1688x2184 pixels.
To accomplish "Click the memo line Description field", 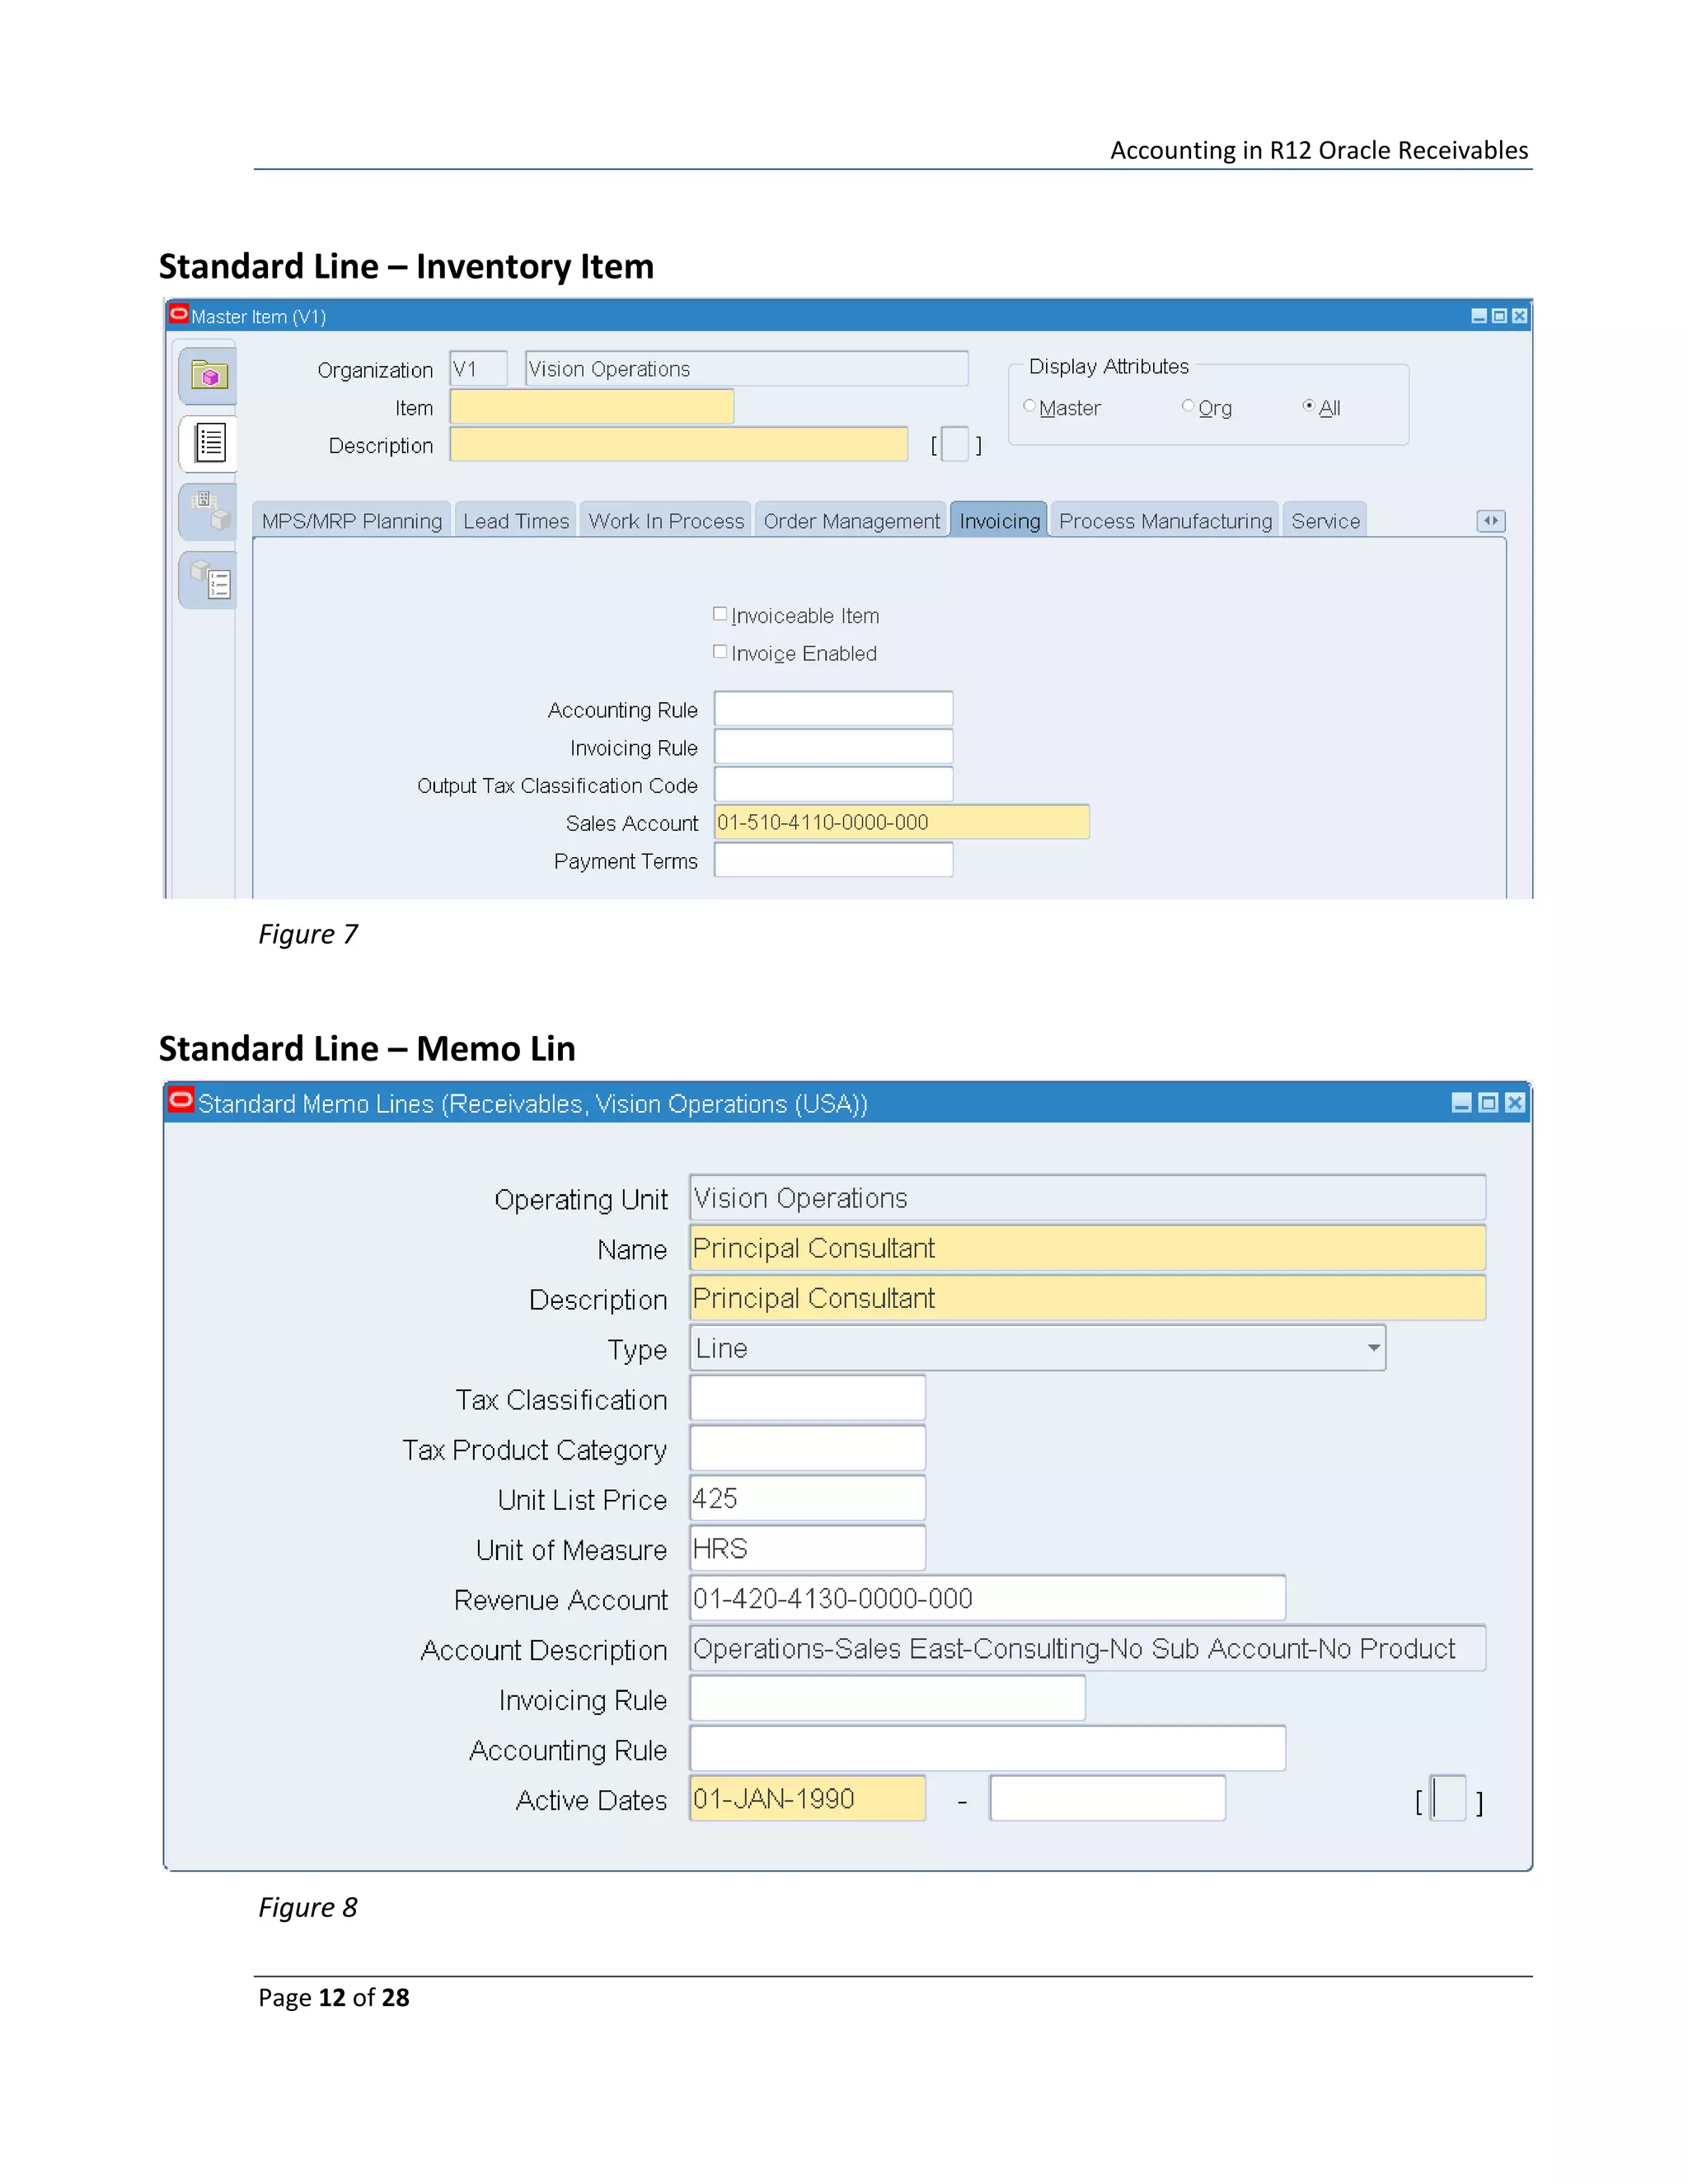I will [x=1087, y=1298].
